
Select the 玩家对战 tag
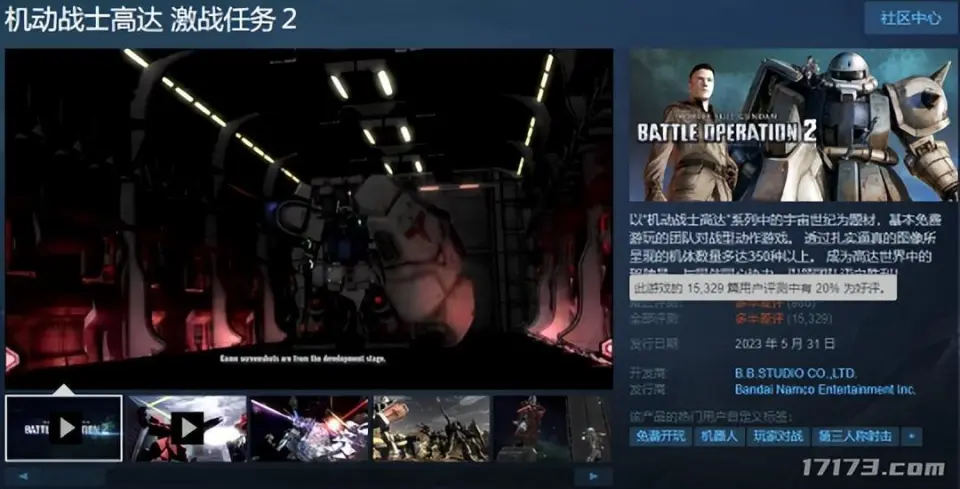pos(775,437)
